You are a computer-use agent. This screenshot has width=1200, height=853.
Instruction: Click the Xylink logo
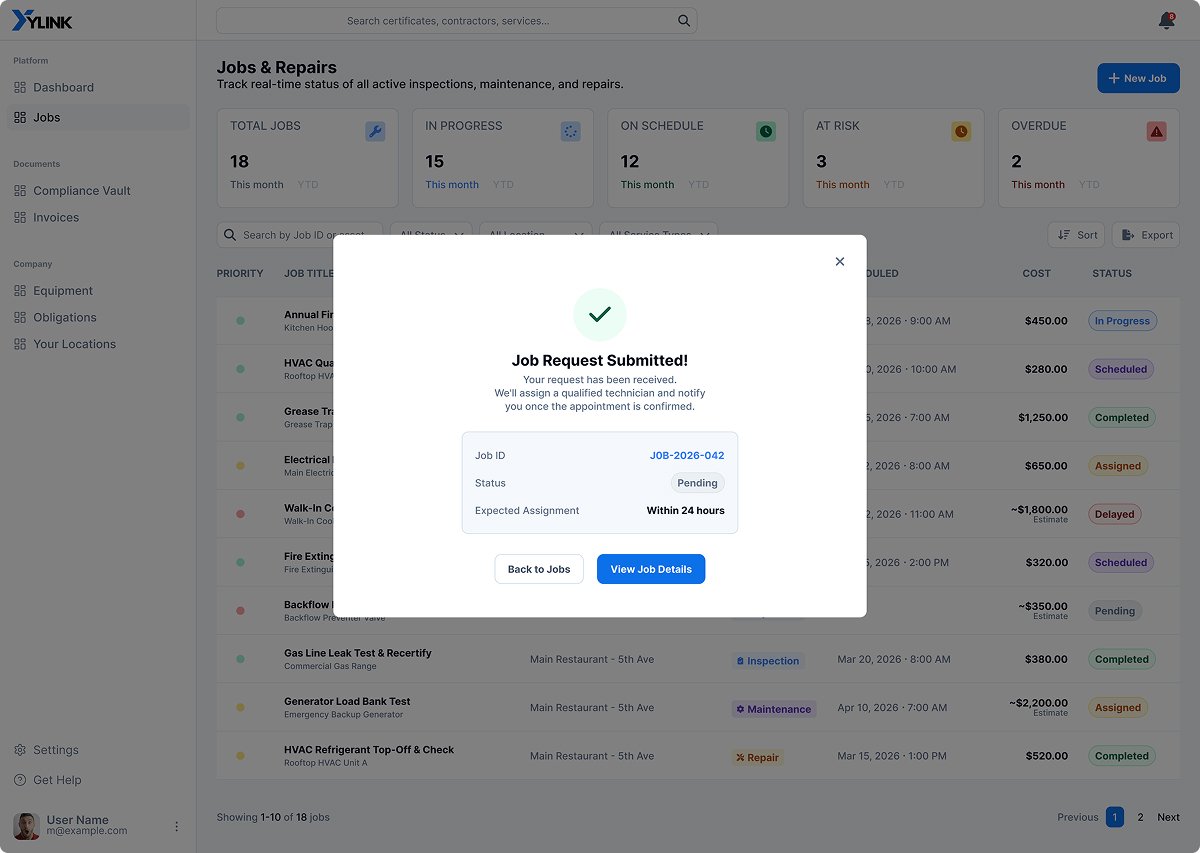coord(42,21)
